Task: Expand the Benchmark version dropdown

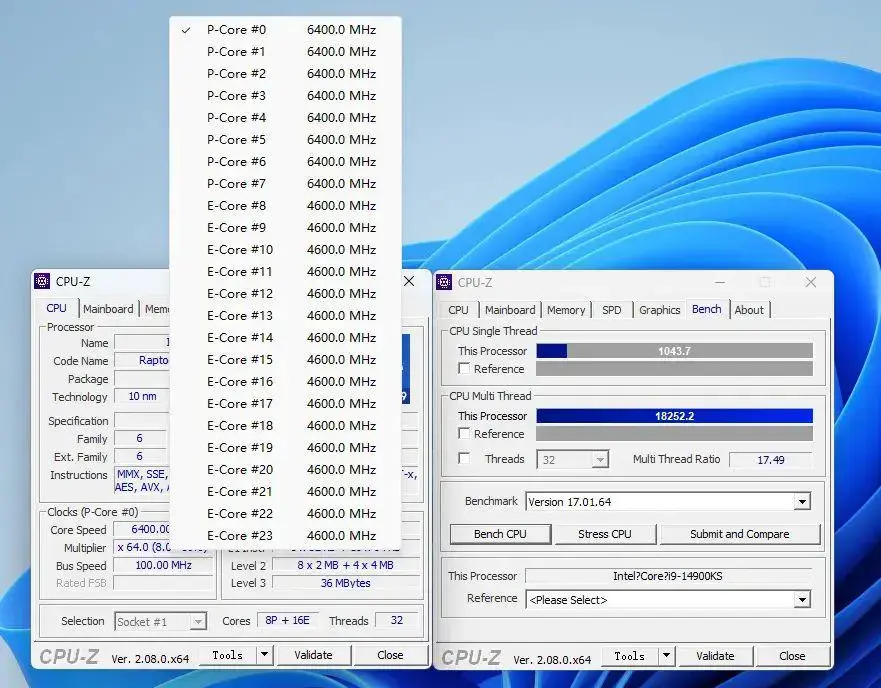Action: coord(802,501)
